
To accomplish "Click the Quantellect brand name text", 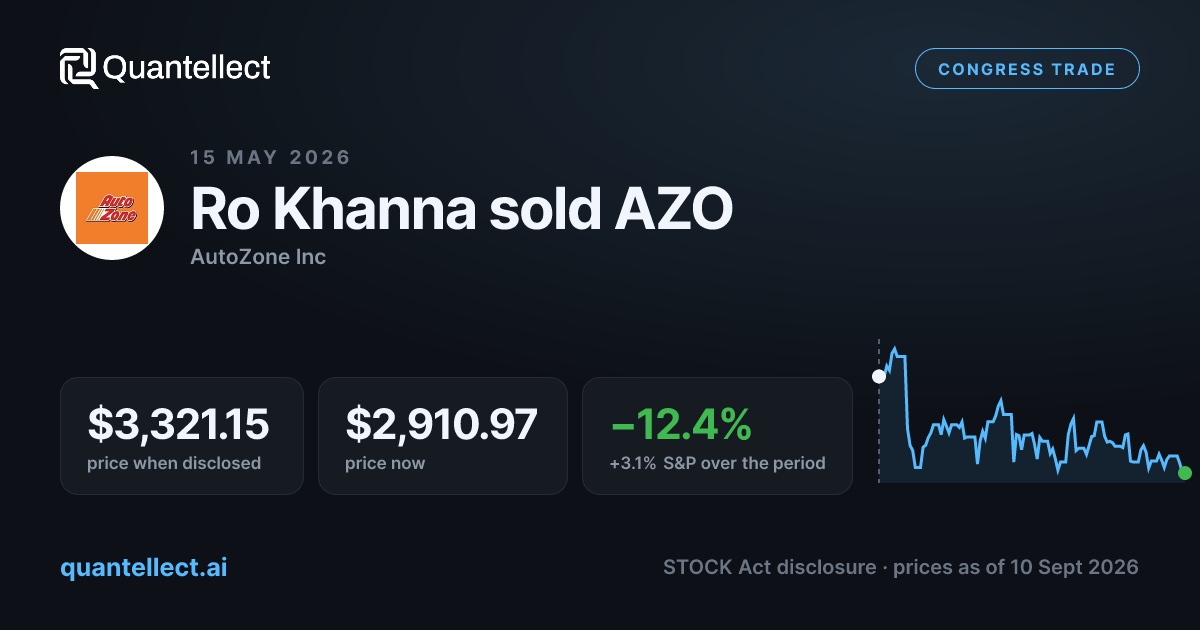I will 187,68.
